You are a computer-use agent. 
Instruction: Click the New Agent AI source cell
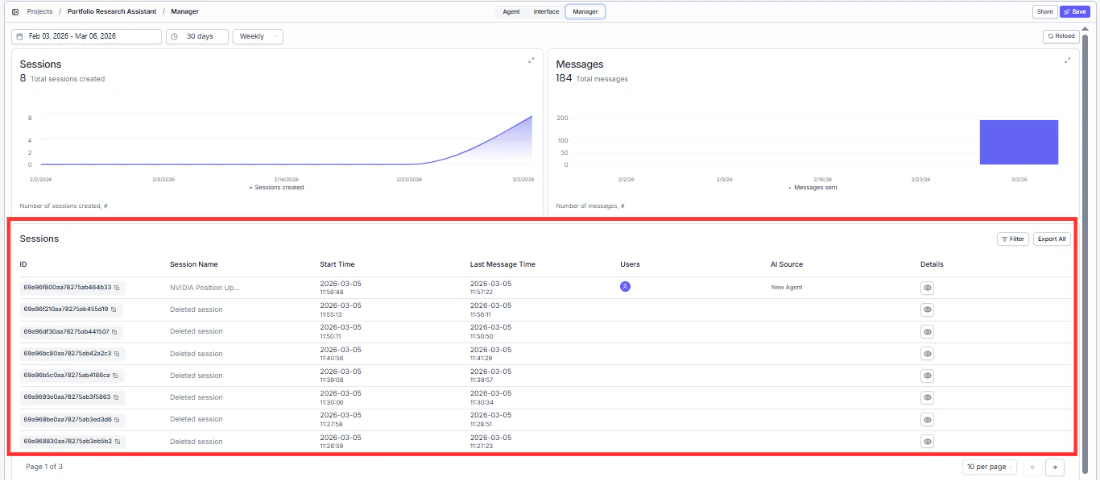click(786, 288)
